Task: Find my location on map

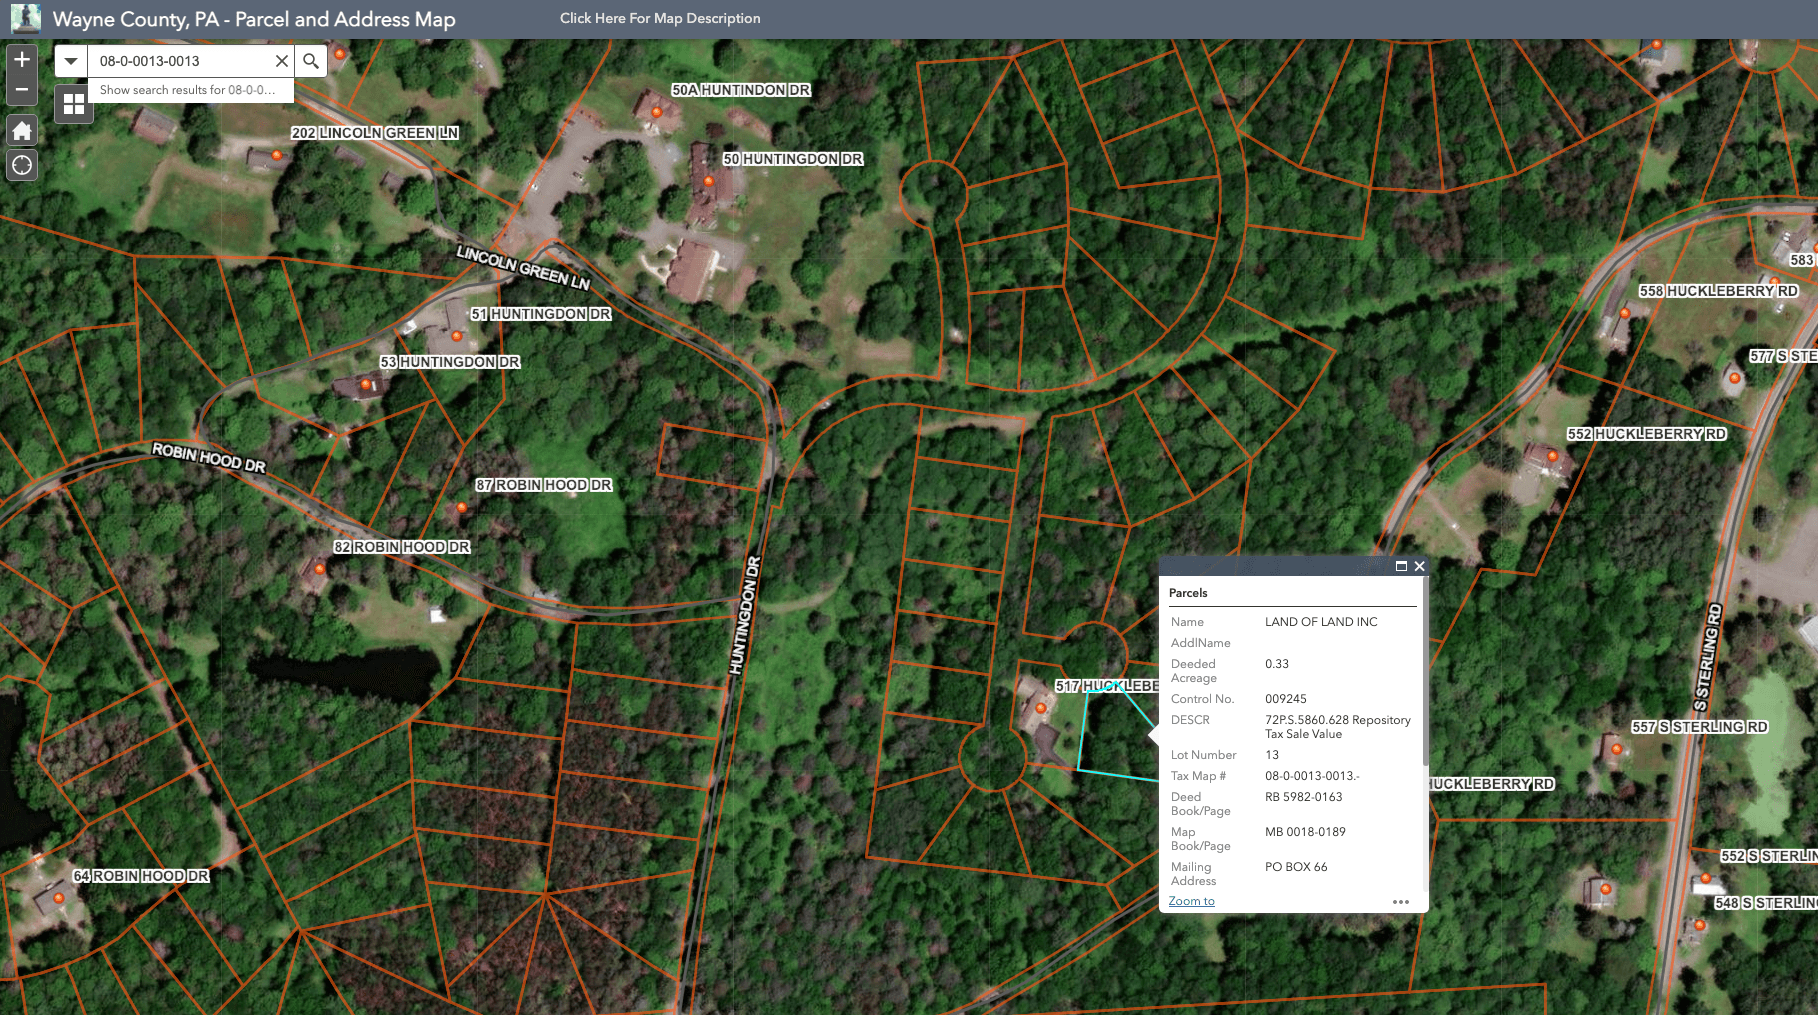Action: click(x=22, y=165)
